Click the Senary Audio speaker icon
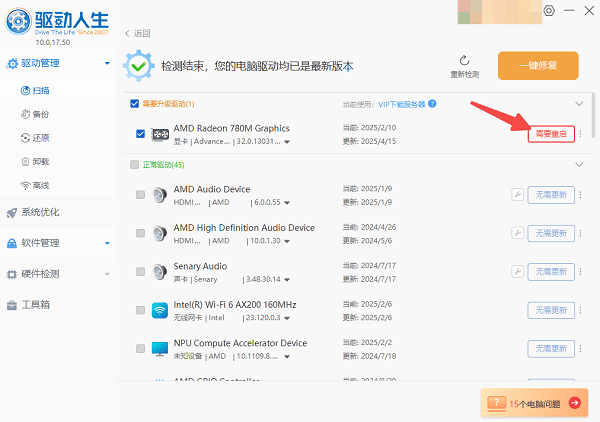Screen dimensions: 600x422 point(160,272)
